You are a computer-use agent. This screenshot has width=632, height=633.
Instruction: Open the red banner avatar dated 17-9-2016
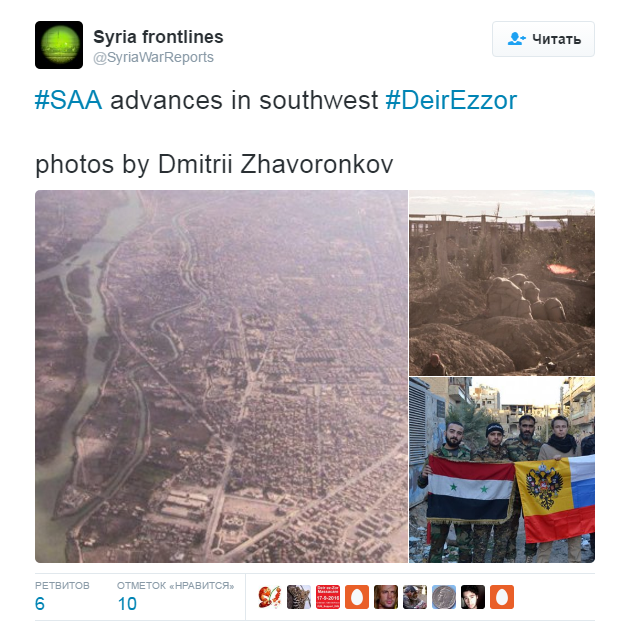click(x=328, y=597)
